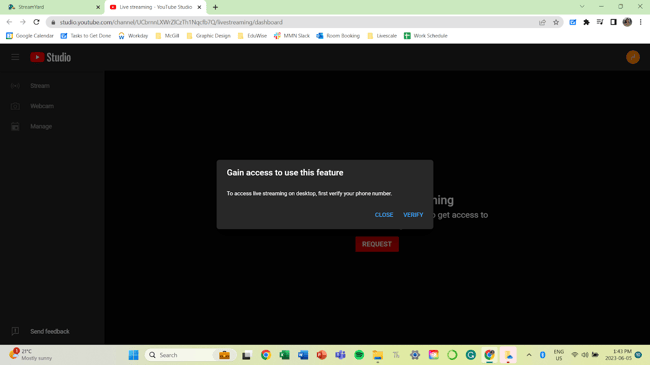The height and width of the screenshot is (365, 650).
Task: Click the red REQUEST button
Action: click(x=377, y=244)
